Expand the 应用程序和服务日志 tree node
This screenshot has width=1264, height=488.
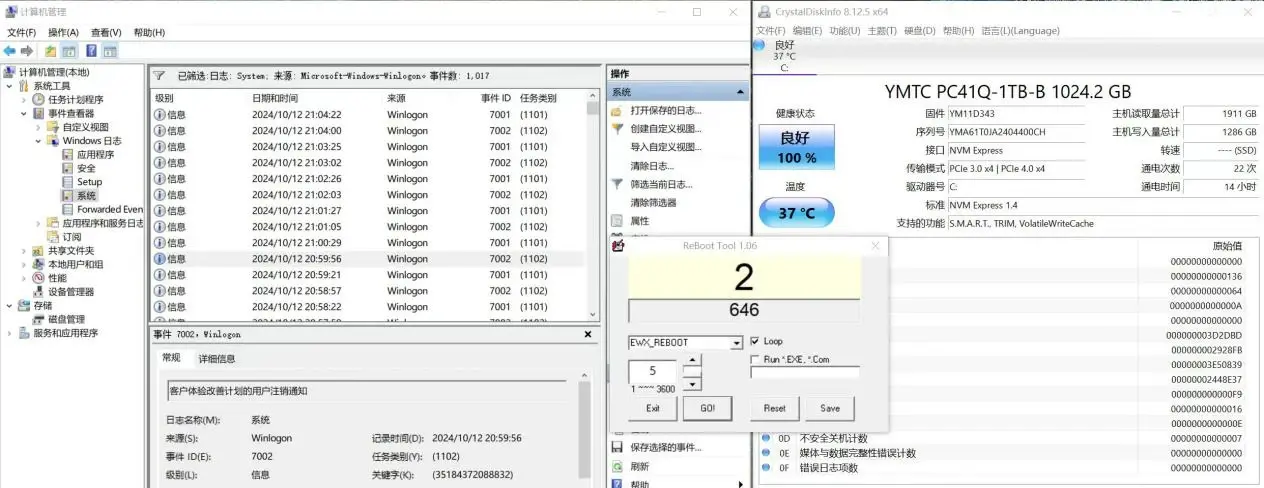pos(38,223)
